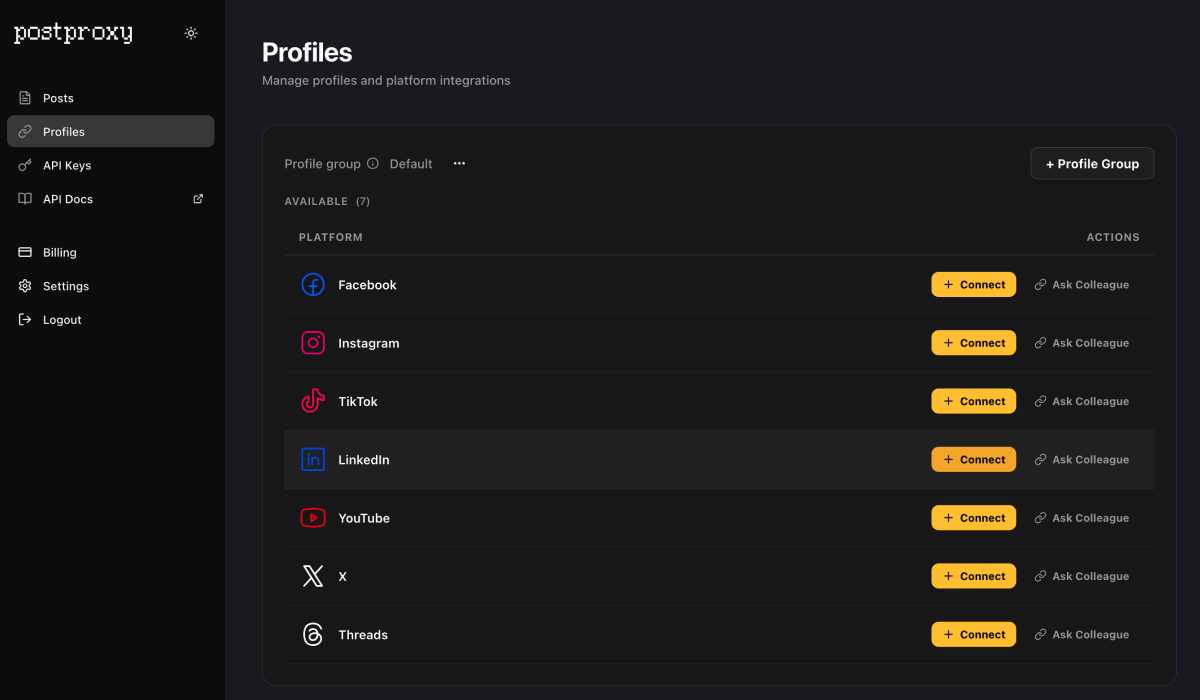Click the Billing card icon in sidebar
1200x700 pixels.
pos(24,252)
